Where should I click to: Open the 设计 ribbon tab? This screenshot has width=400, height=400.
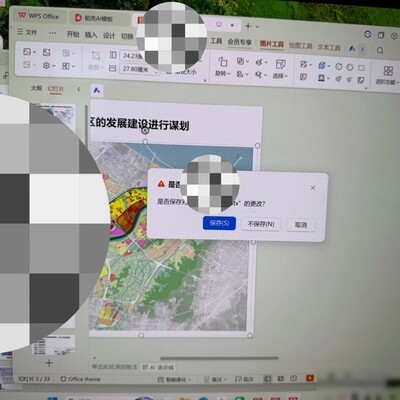pos(109,35)
